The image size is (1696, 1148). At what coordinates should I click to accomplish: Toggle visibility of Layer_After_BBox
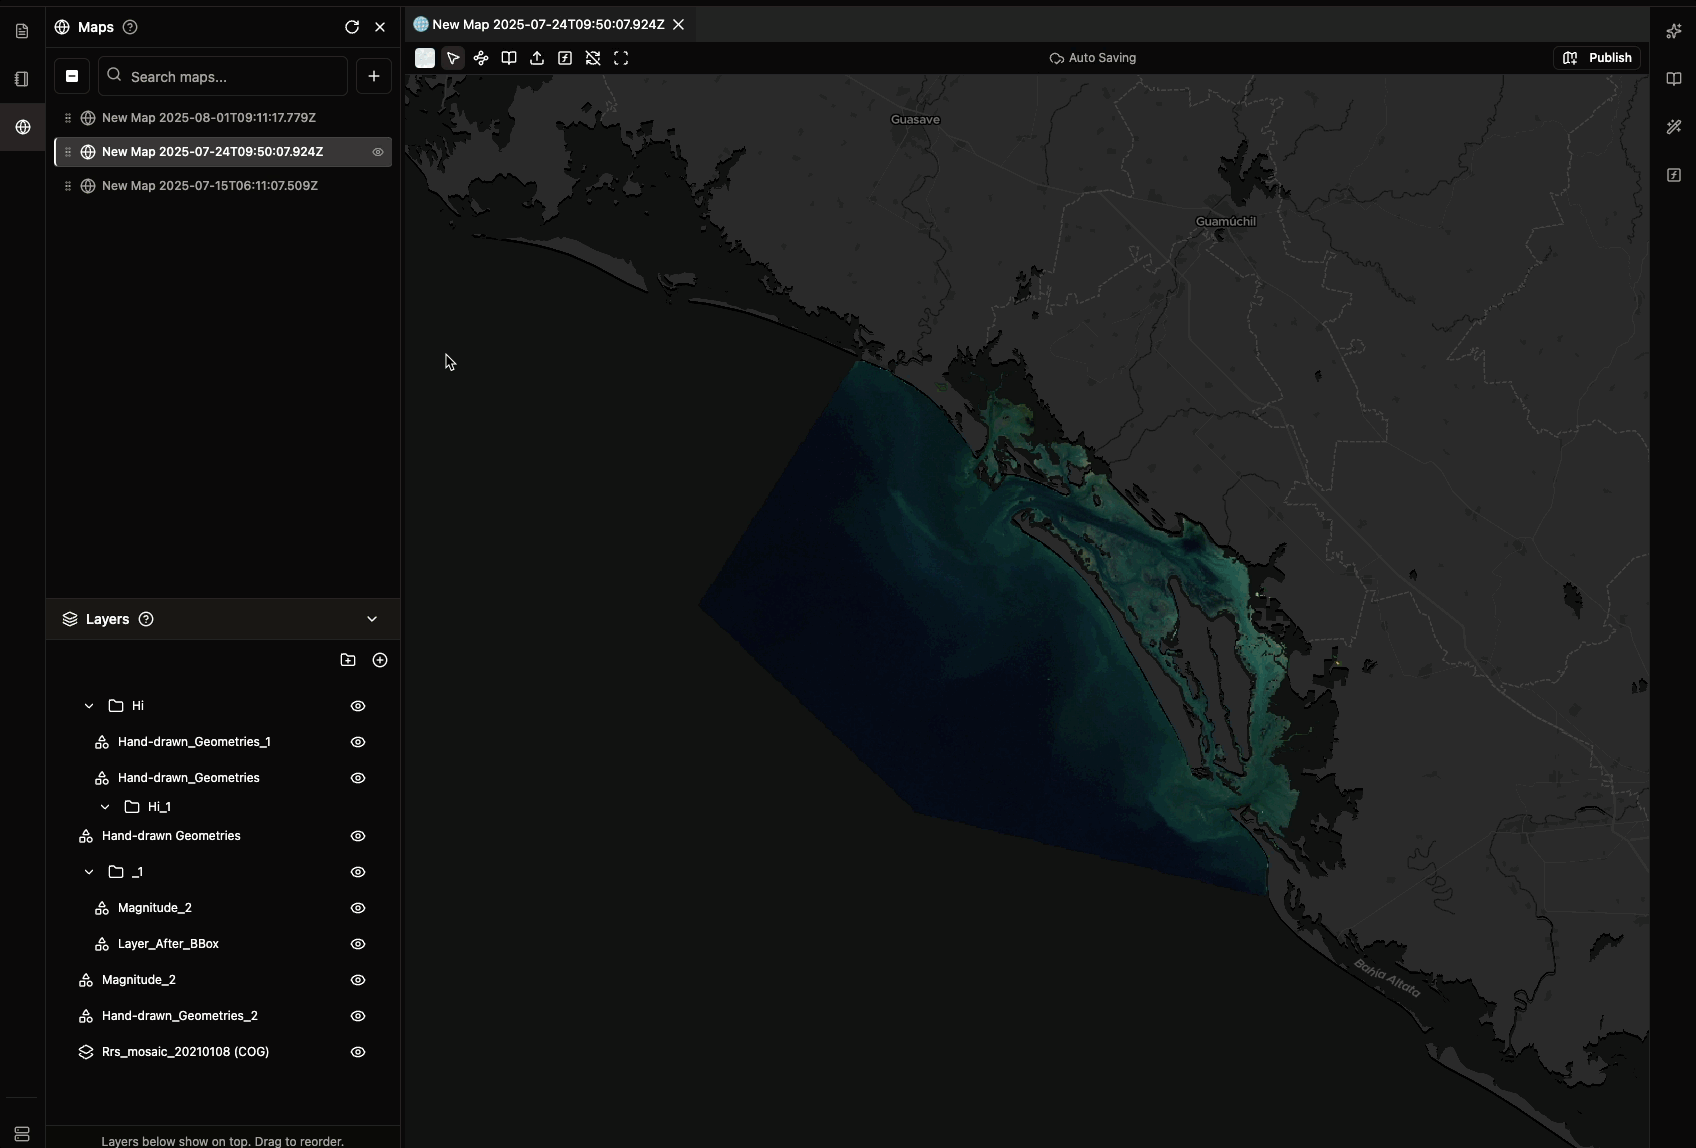pos(358,944)
